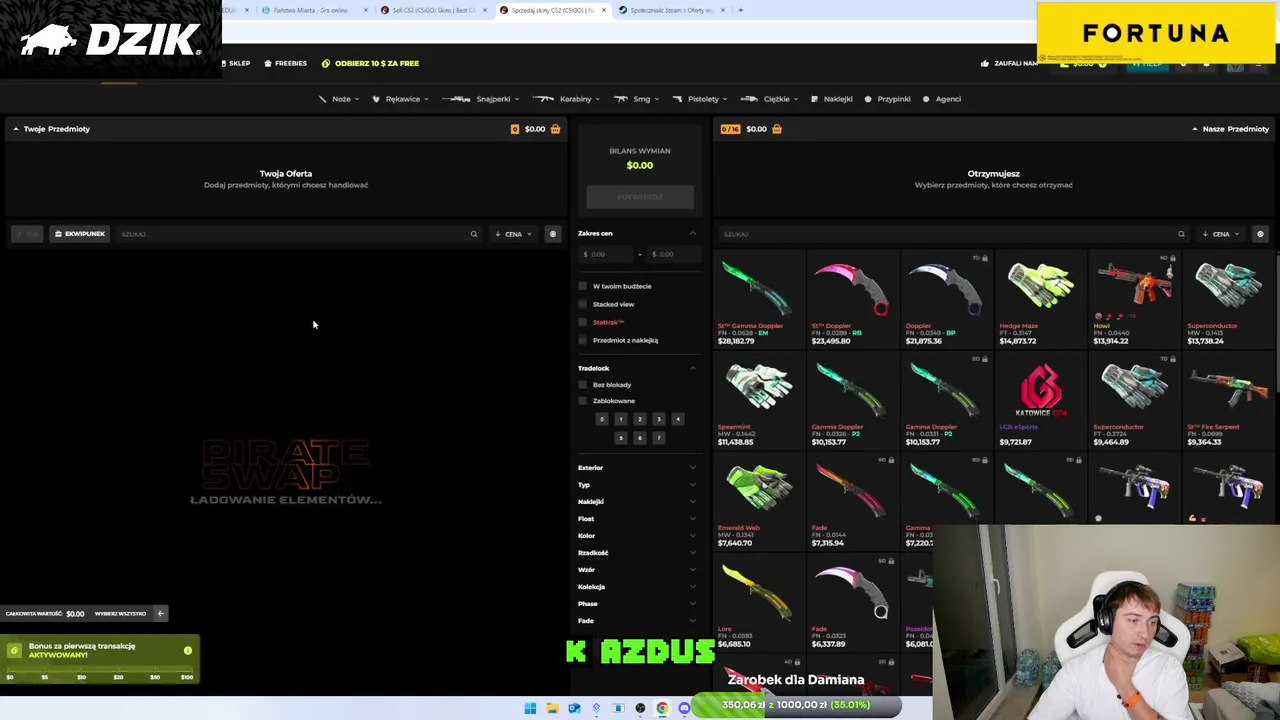Go to Naklejki stickers category
The height and width of the screenshot is (720, 1280).
832,99
